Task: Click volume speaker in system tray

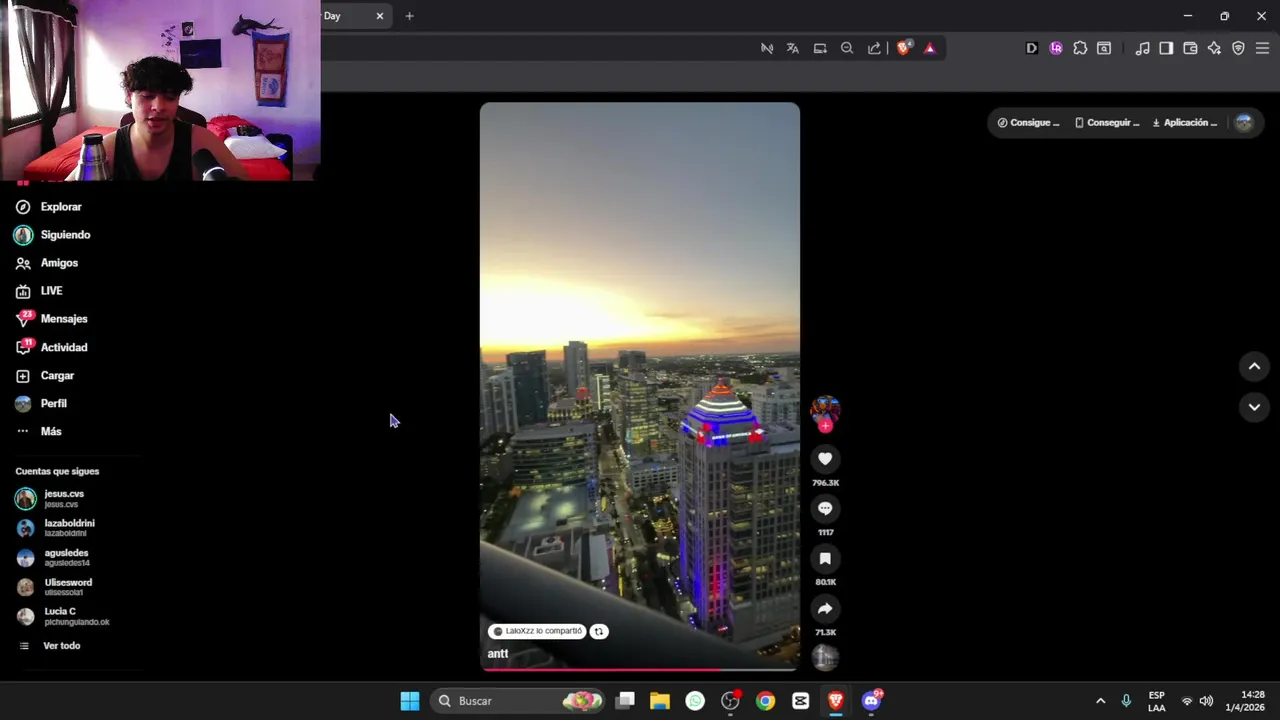Action: click(x=1206, y=701)
